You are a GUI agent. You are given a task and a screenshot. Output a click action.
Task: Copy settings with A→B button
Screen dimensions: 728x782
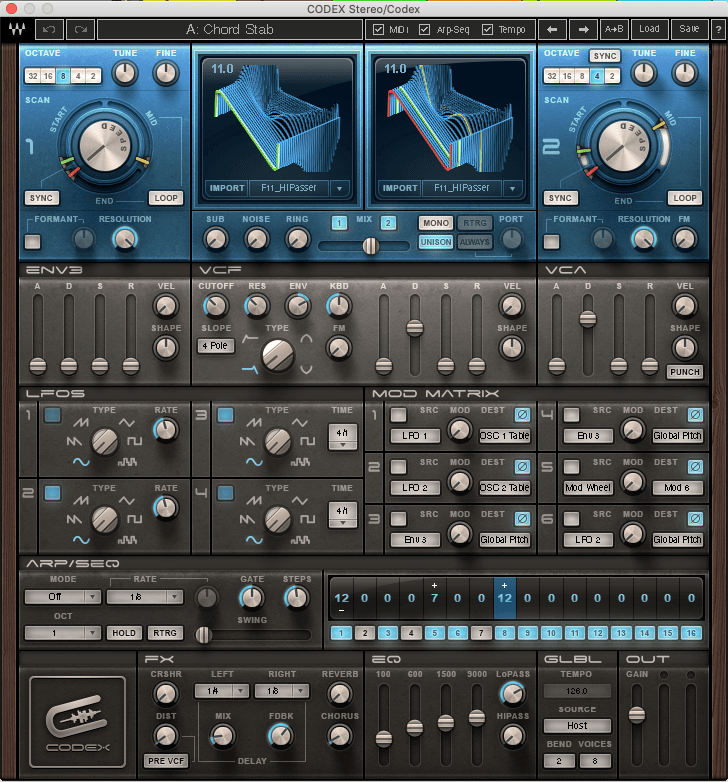(614, 29)
